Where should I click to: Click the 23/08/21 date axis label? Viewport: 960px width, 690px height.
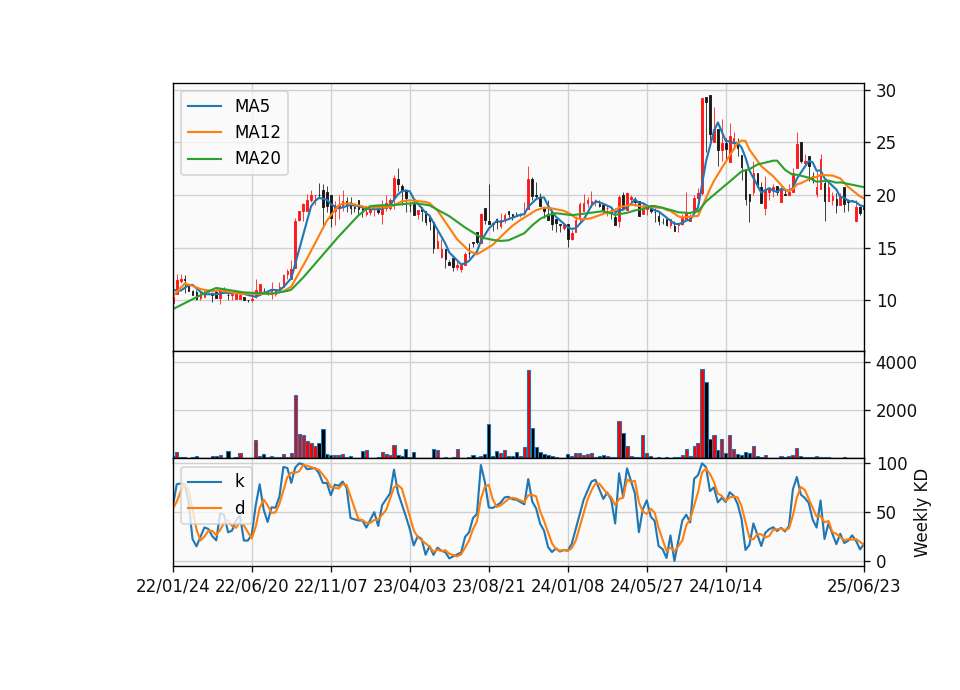point(489,587)
